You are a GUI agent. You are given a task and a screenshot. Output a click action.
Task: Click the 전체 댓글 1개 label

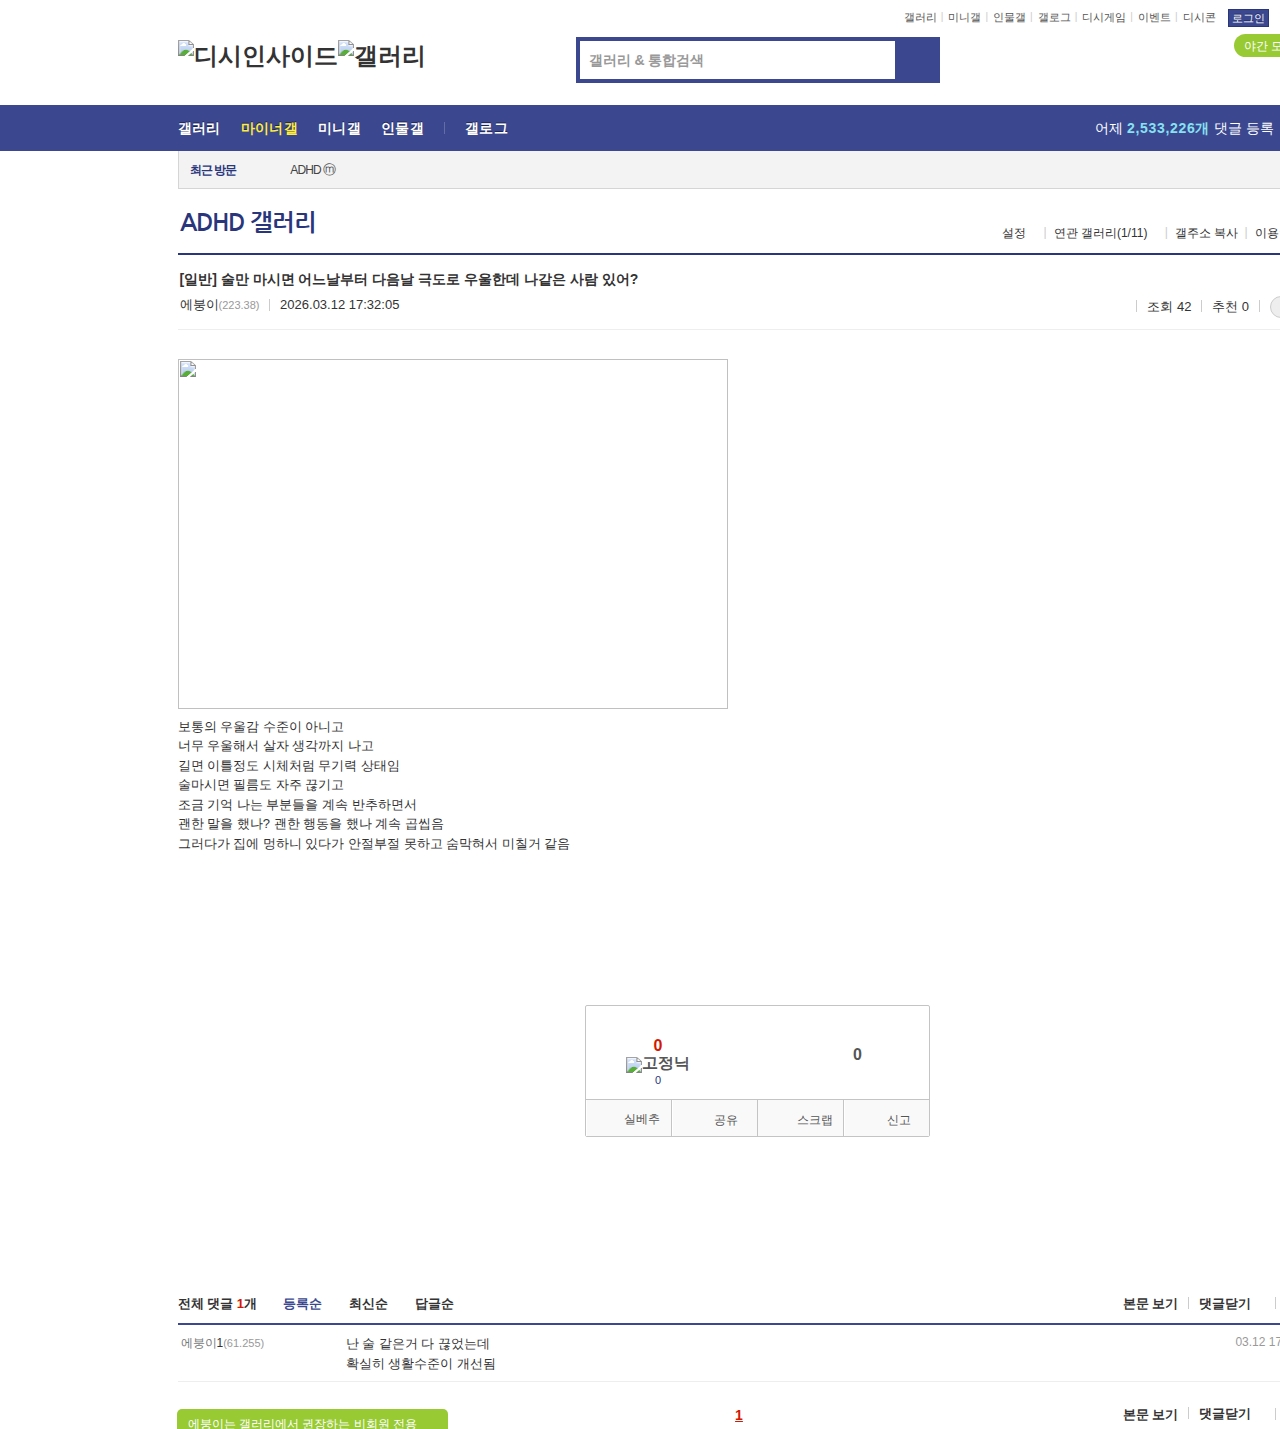coord(217,1304)
